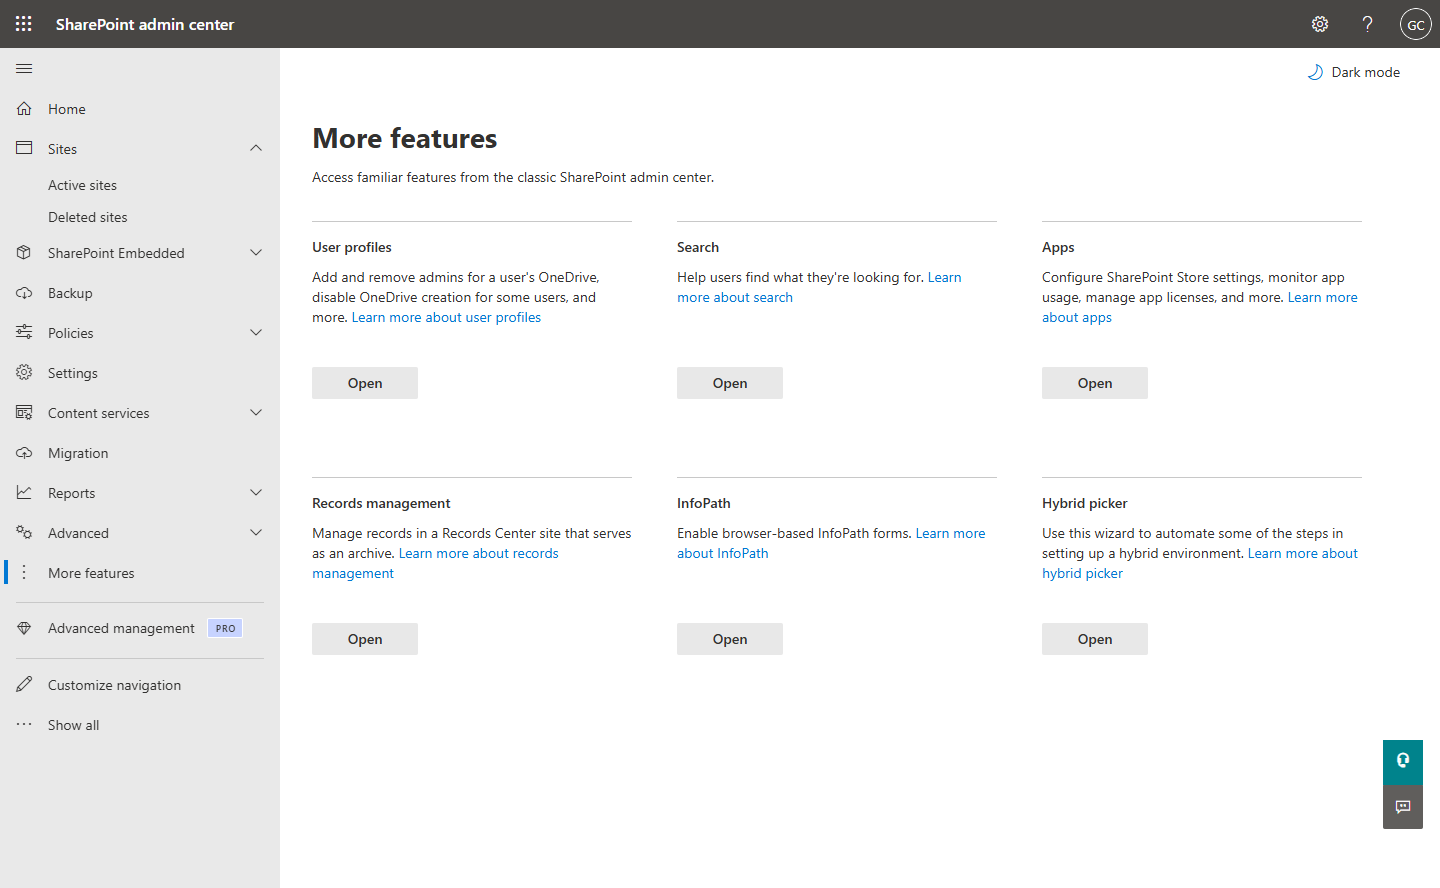Click the Dark mode moon icon
This screenshot has width=1440, height=888.
point(1315,72)
